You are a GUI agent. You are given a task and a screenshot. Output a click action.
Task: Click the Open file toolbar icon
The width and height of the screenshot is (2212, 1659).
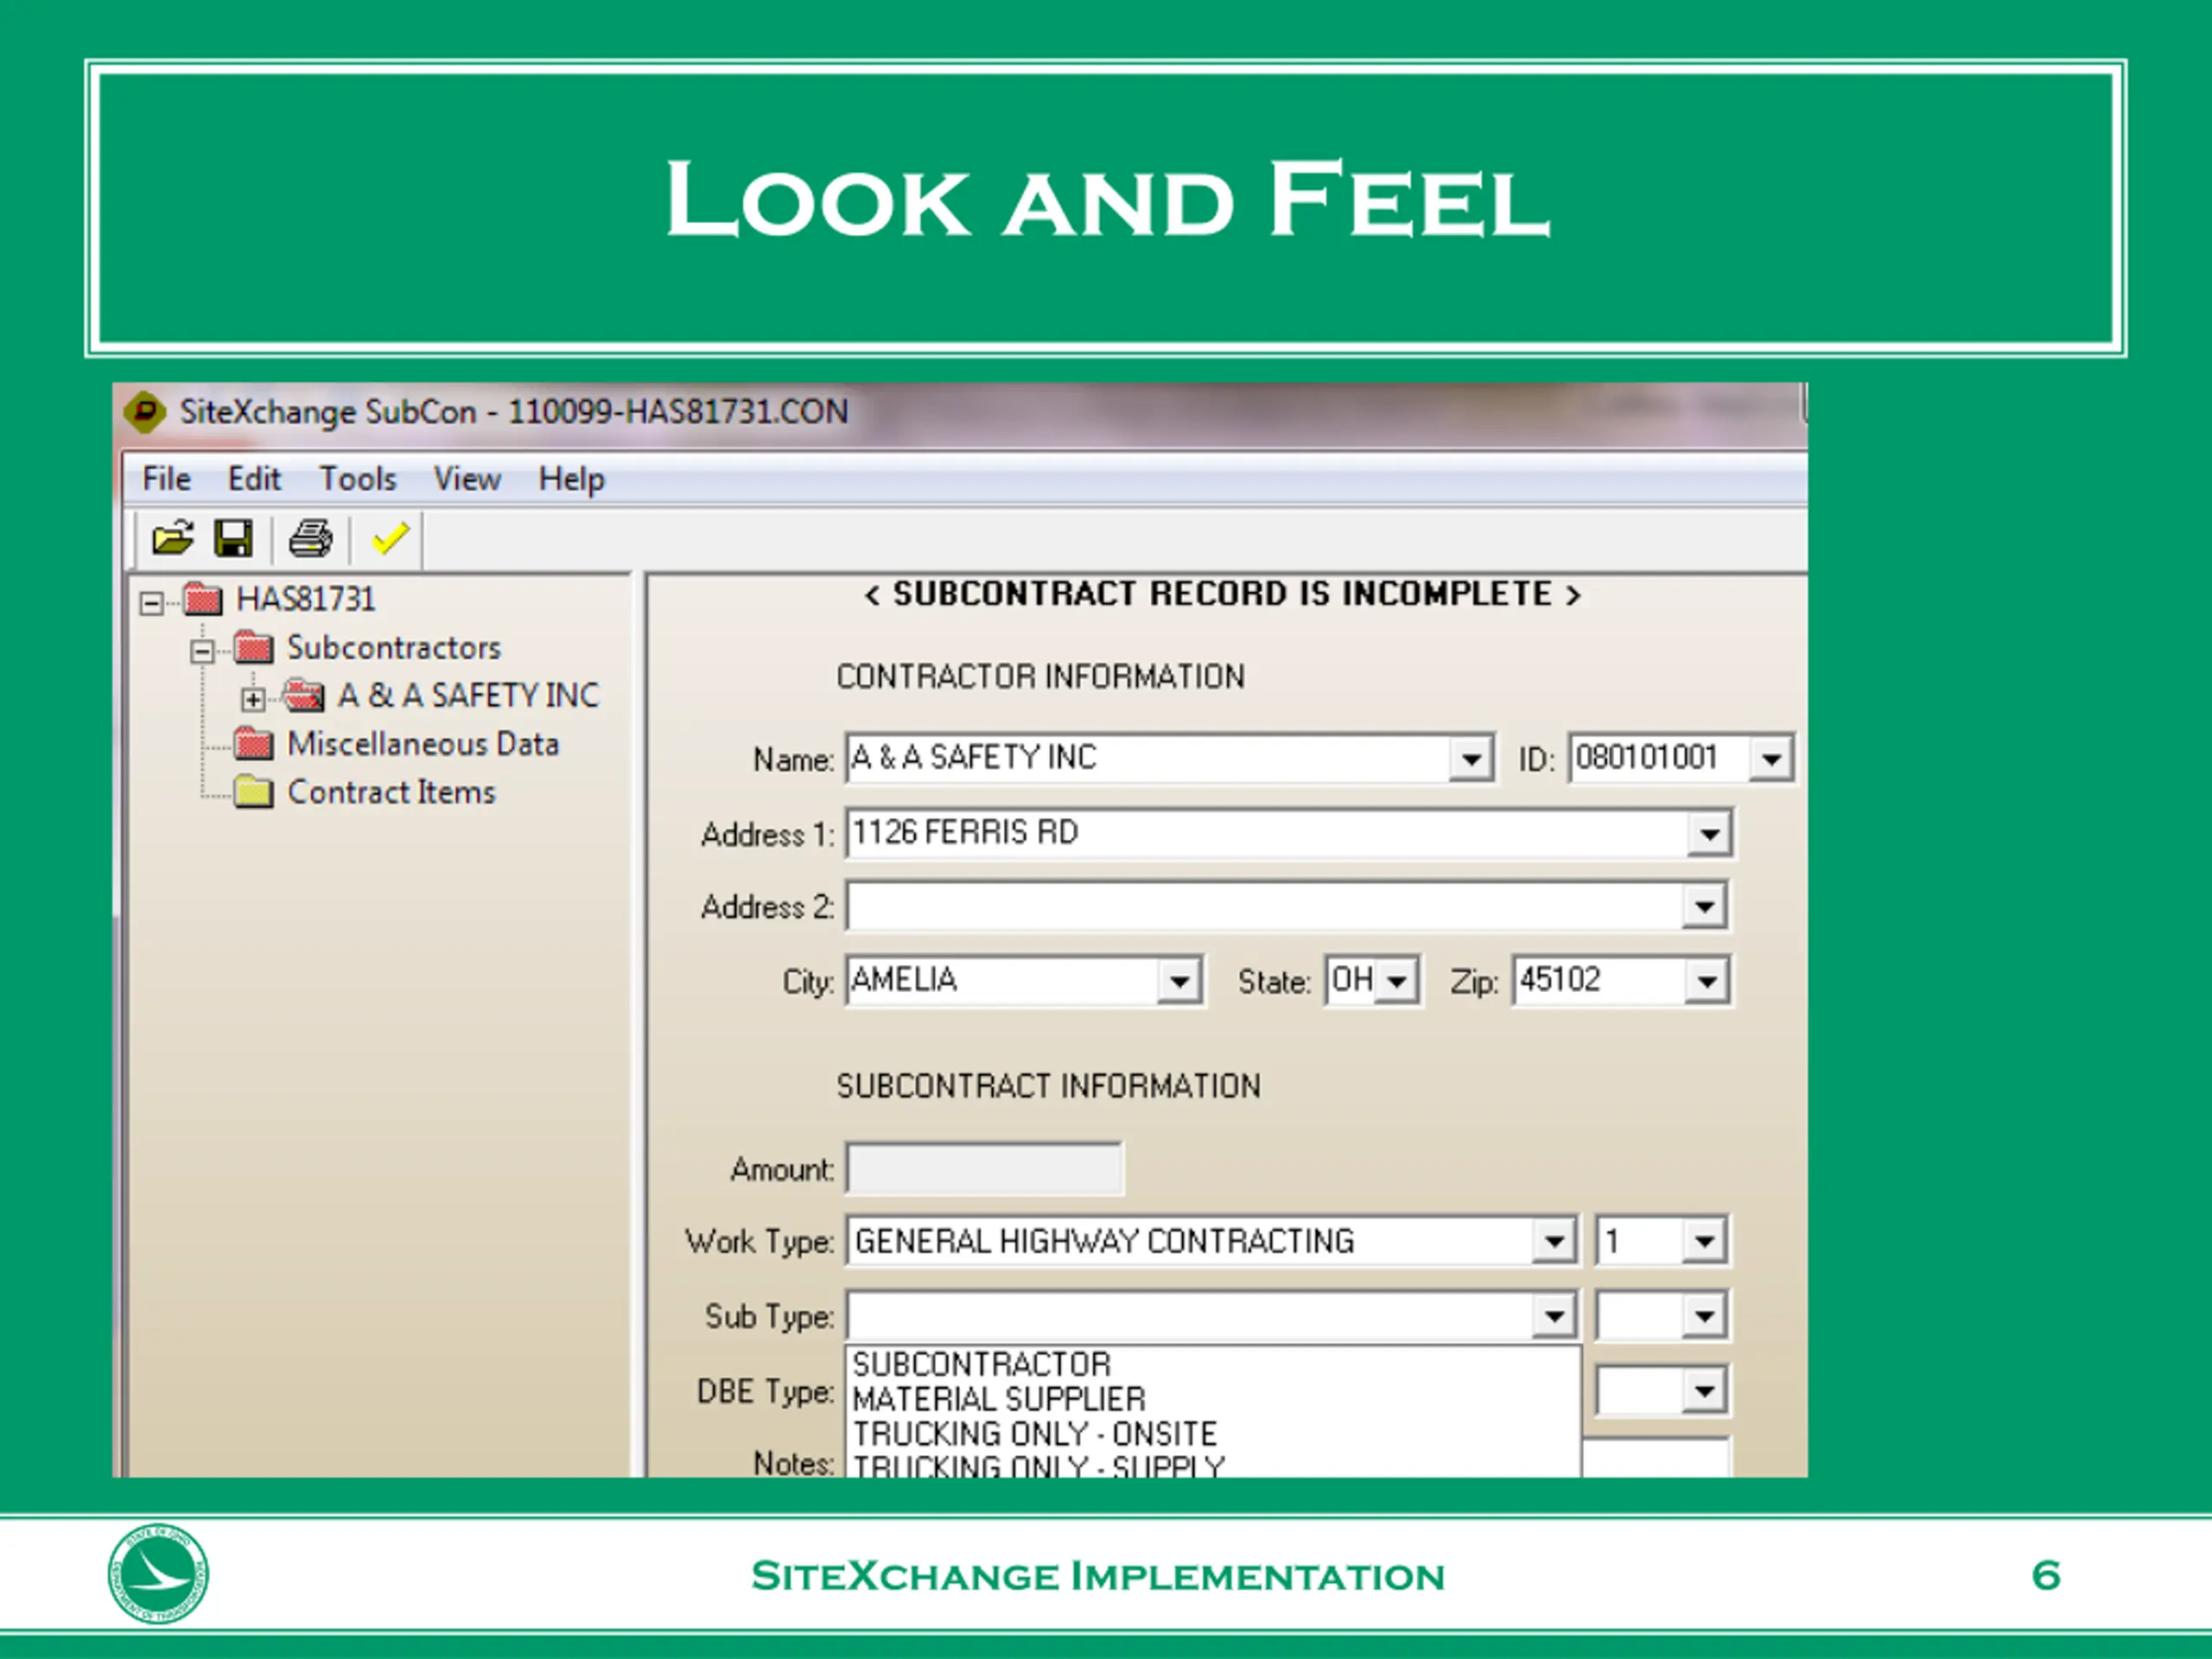pos(172,538)
